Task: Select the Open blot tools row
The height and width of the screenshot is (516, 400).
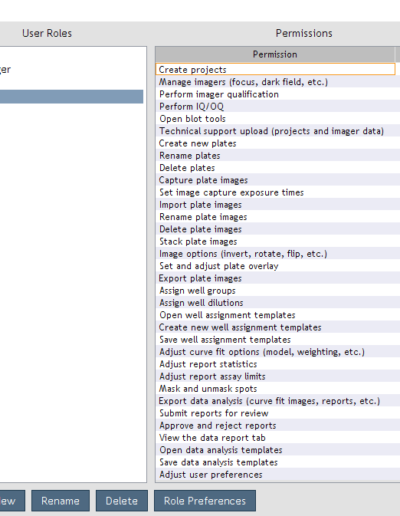Action: (x=278, y=119)
